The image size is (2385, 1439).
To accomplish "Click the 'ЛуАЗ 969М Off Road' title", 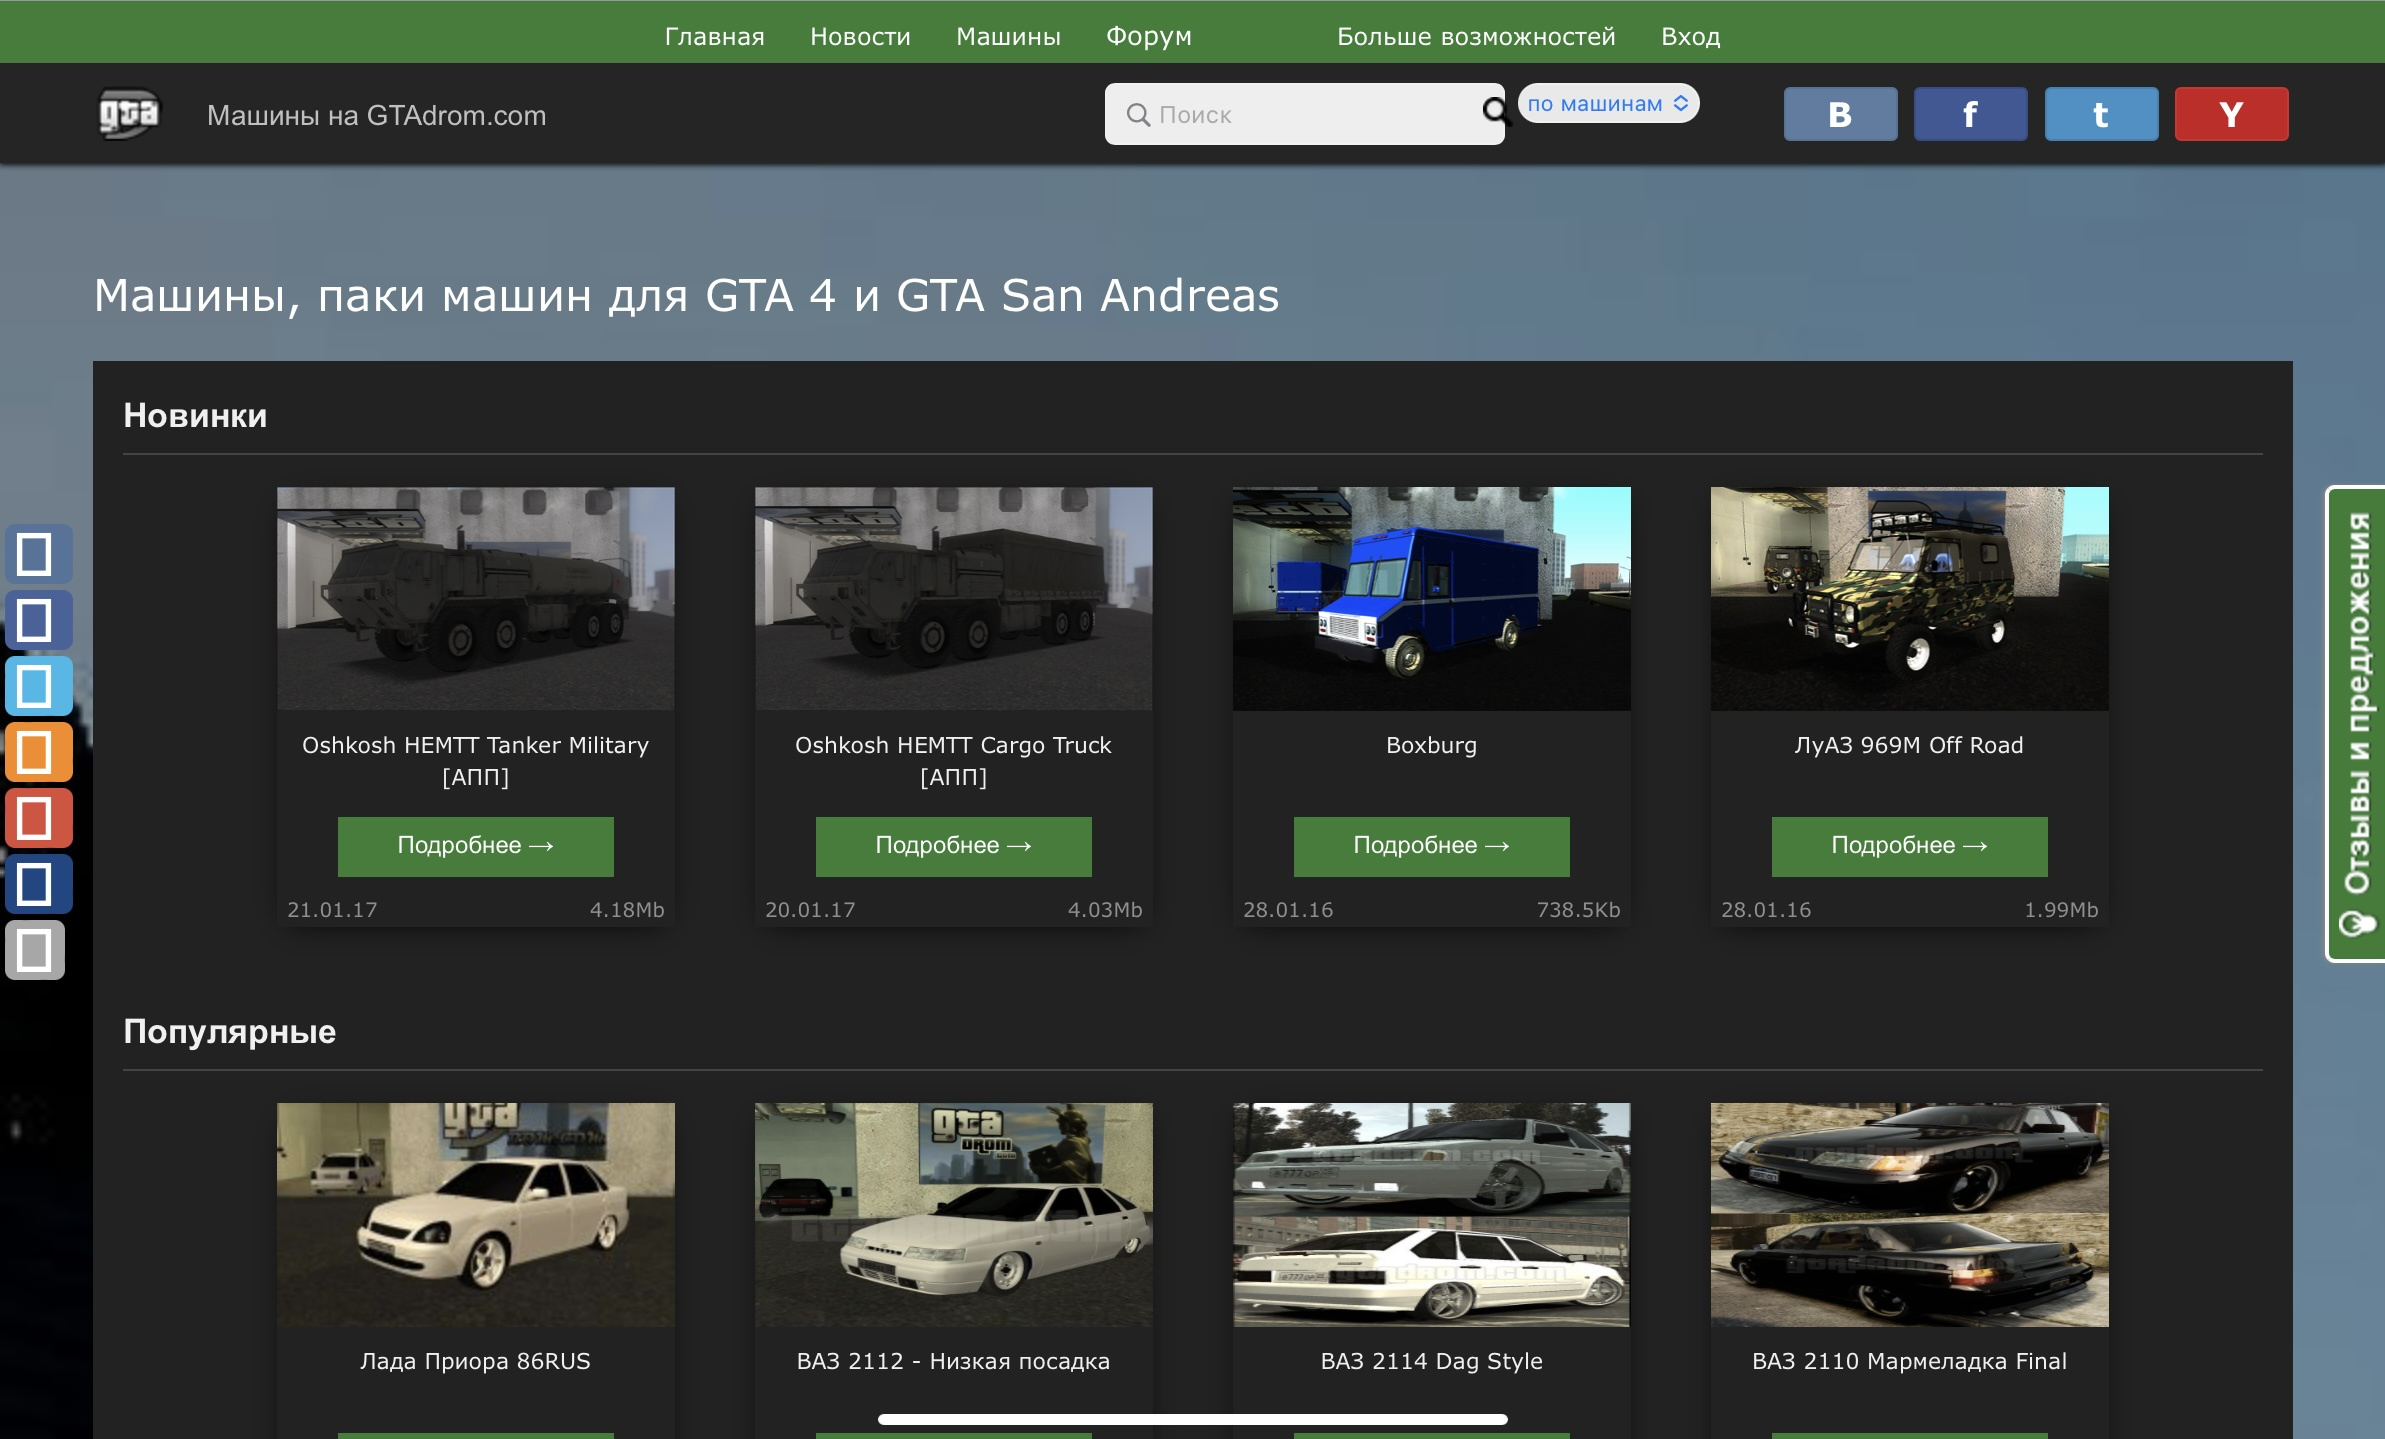I will [1909, 745].
